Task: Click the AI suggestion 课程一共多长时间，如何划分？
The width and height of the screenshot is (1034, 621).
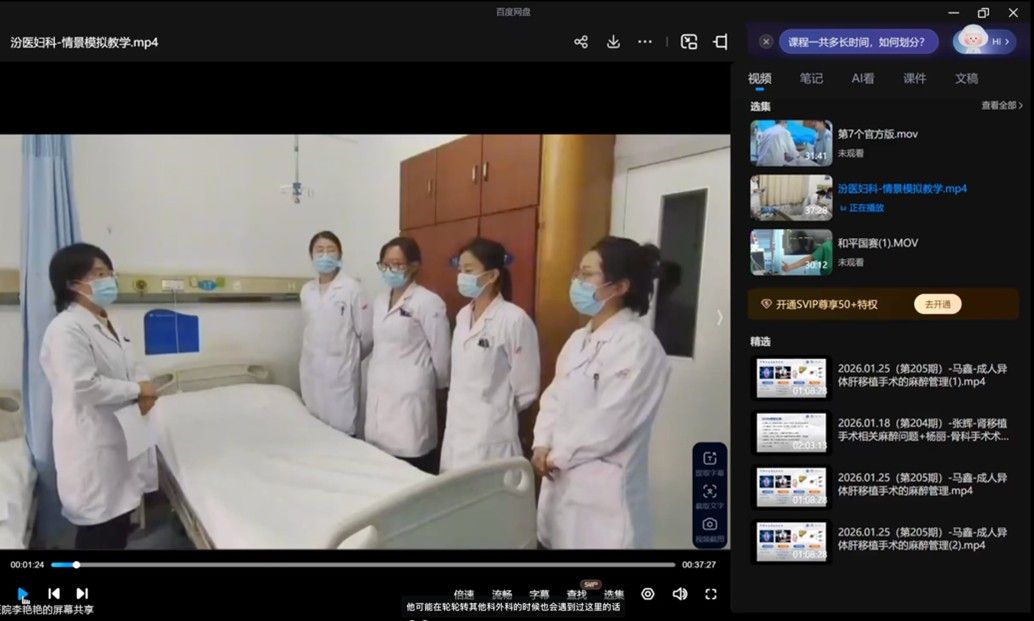Action: [x=858, y=42]
